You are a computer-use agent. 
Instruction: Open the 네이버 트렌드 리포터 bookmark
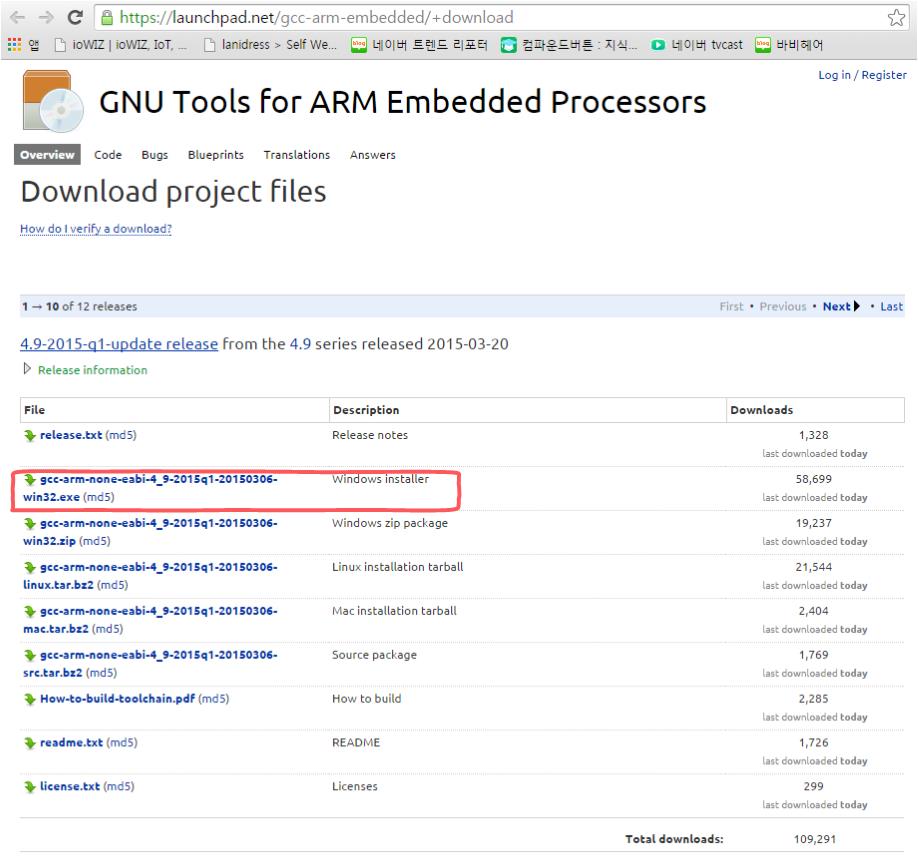coord(419,44)
